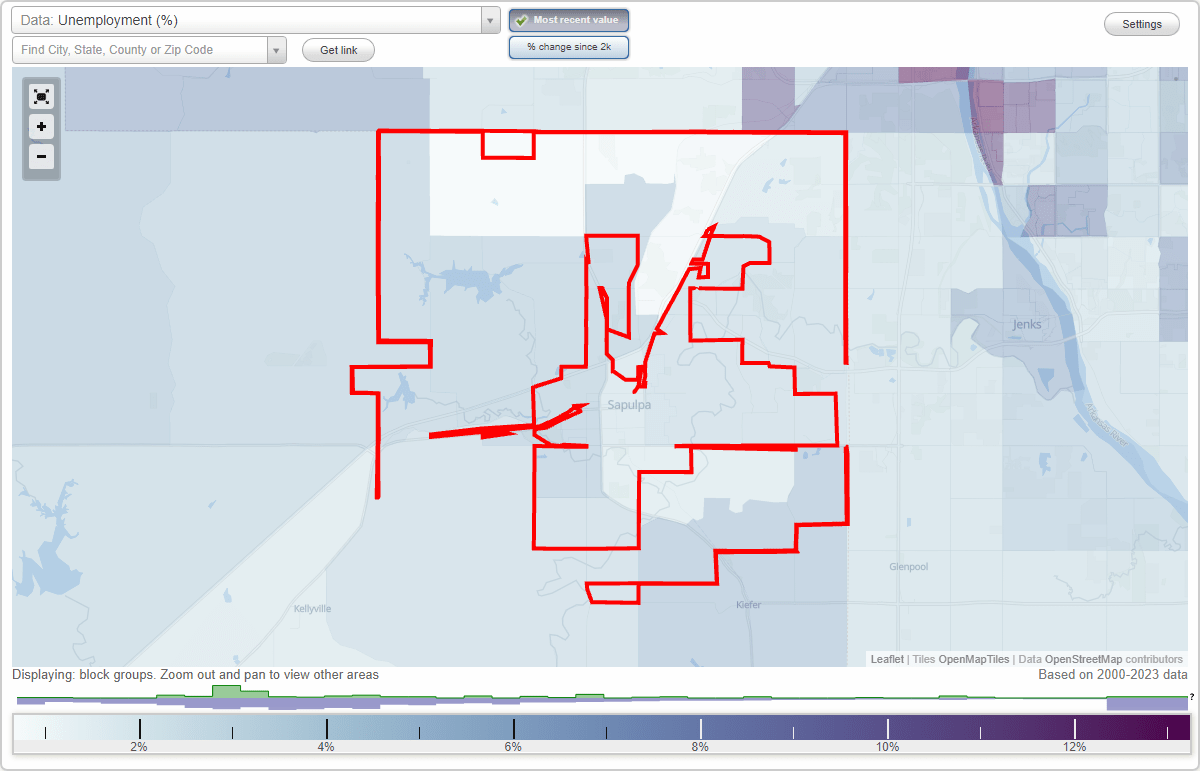The height and width of the screenshot is (771, 1200).
Task: Click the Jenks label on map
Action: pyautogui.click(x=1027, y=325)
